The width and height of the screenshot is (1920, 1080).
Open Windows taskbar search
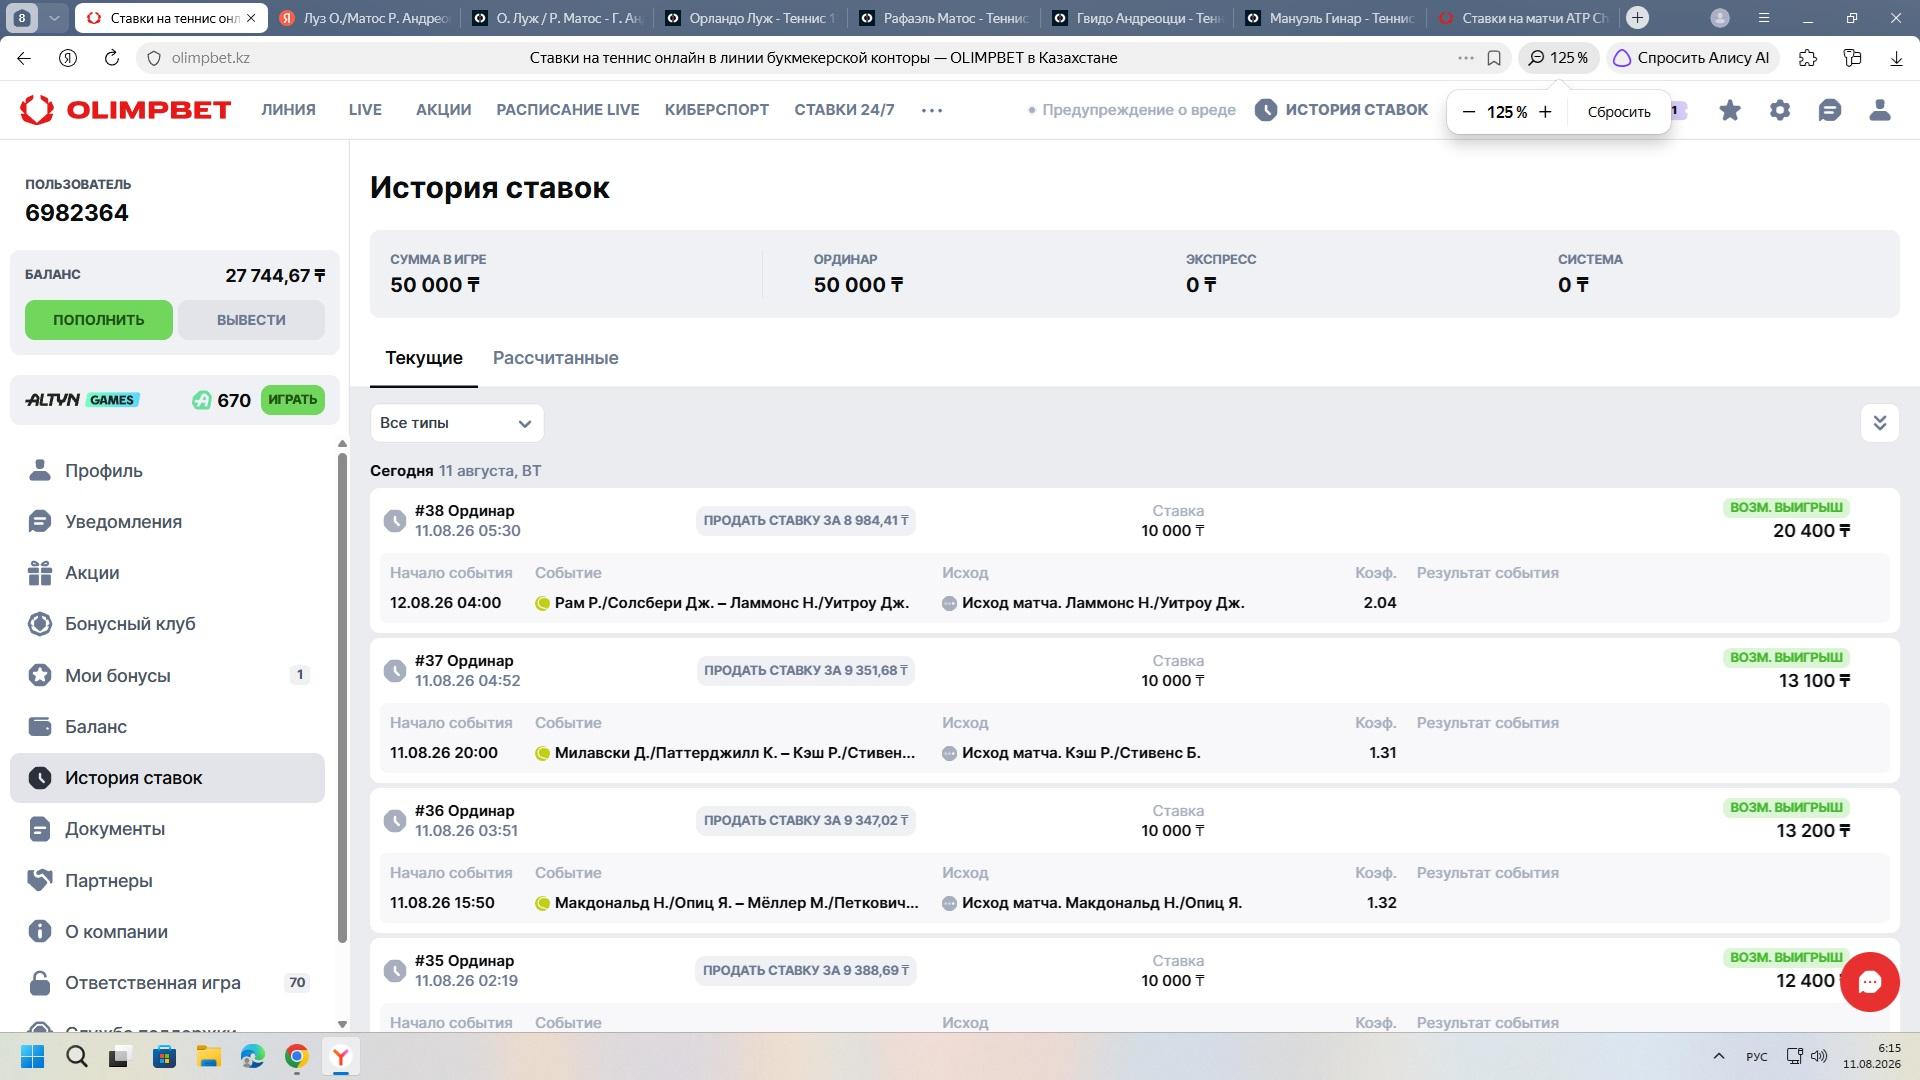click(x=77, y=1057)
